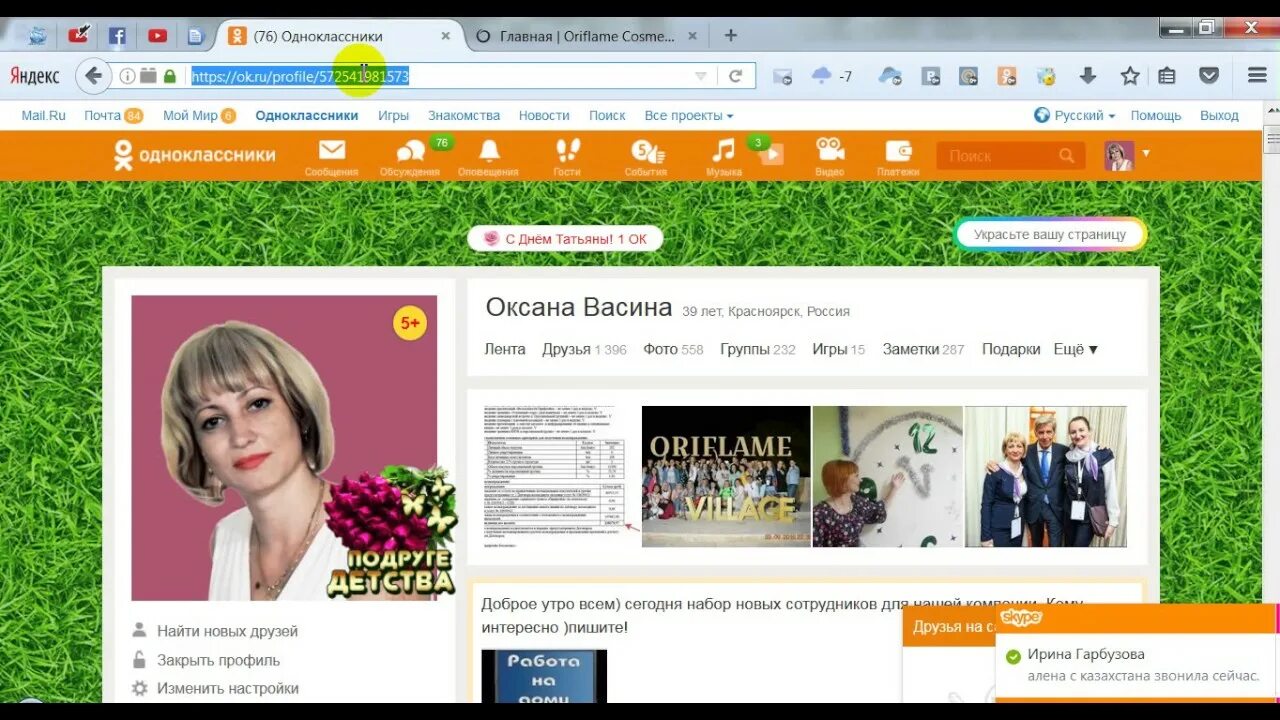
Task: Open the События events icon
Action: click(646, 151)
